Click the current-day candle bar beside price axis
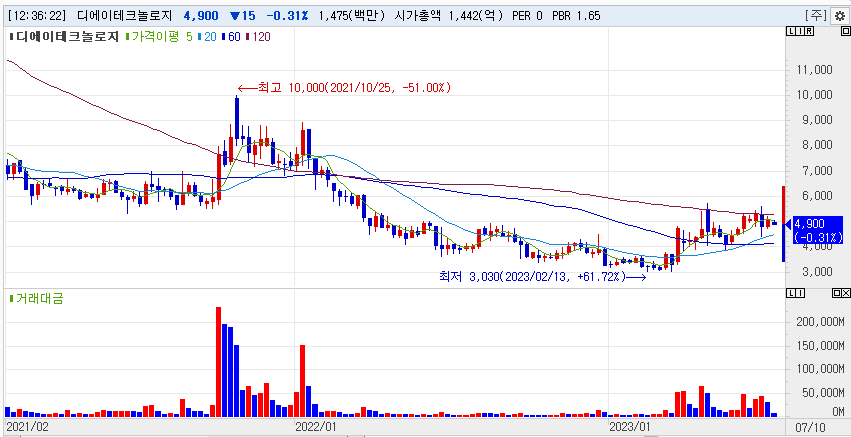This screenshot has height=437, width=851. tap(783, 224)
